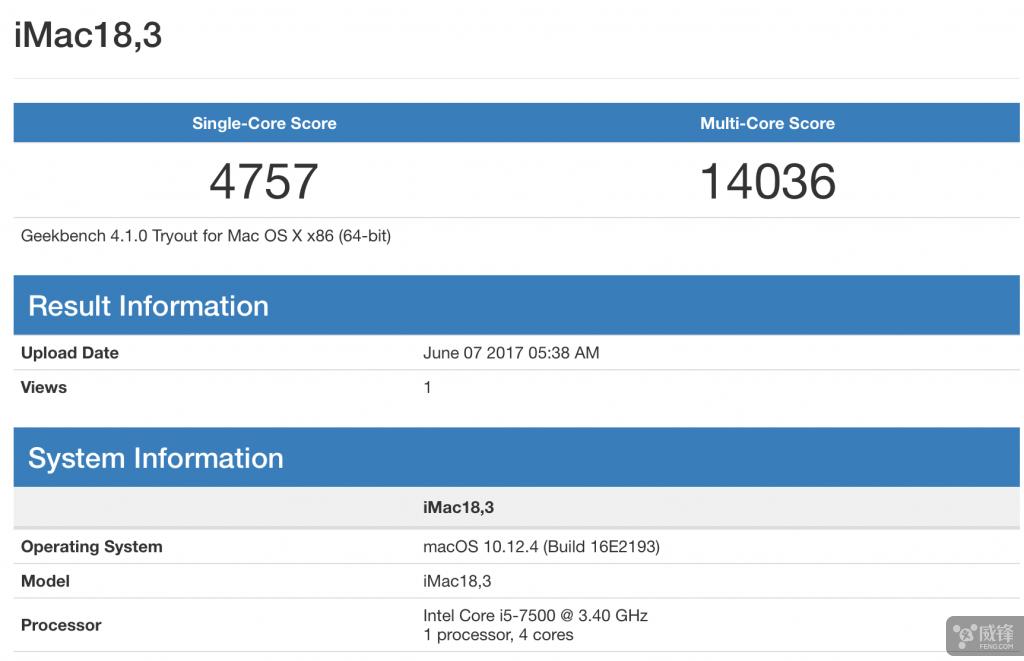Click the multi-core score value 14036
The width and height of the screenshot is (1024, 661).
coord(767,181)
